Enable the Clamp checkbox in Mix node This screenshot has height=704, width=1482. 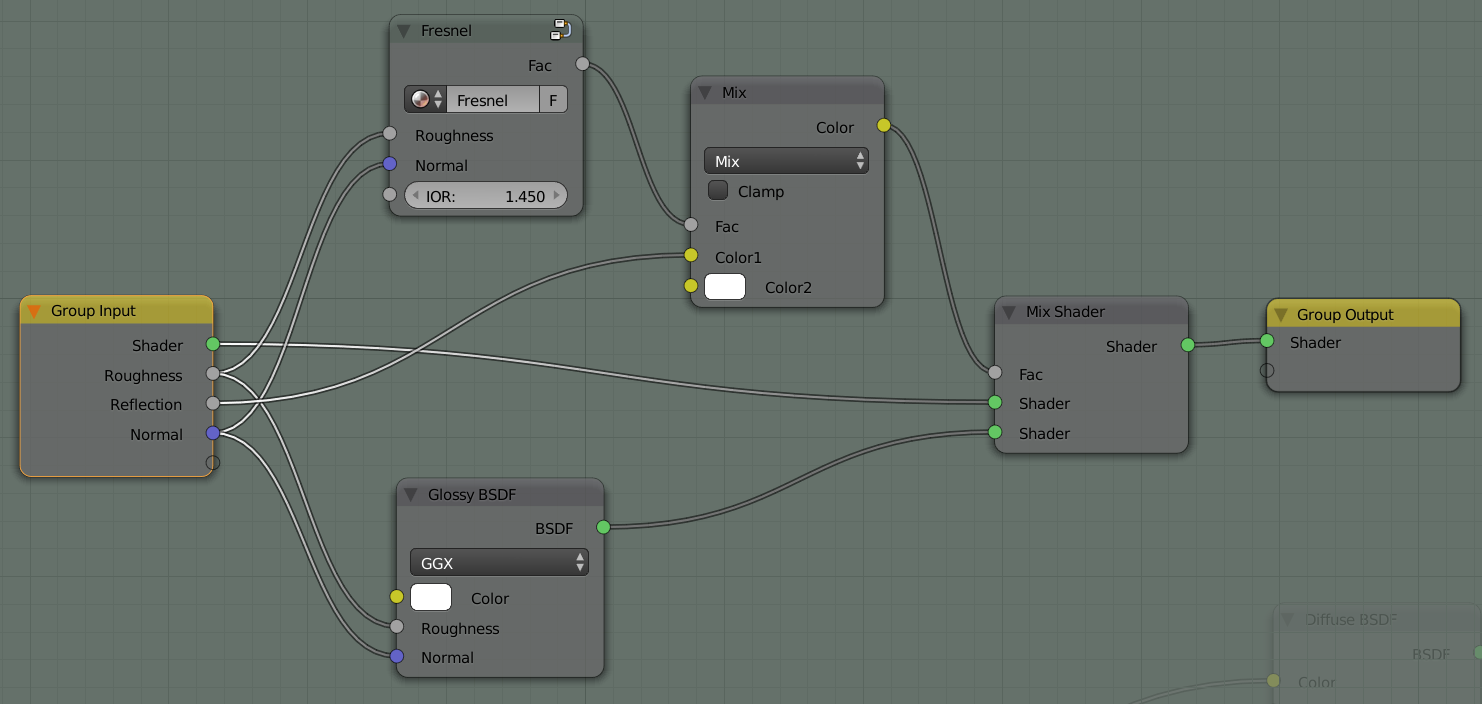[x=718, y=190]
